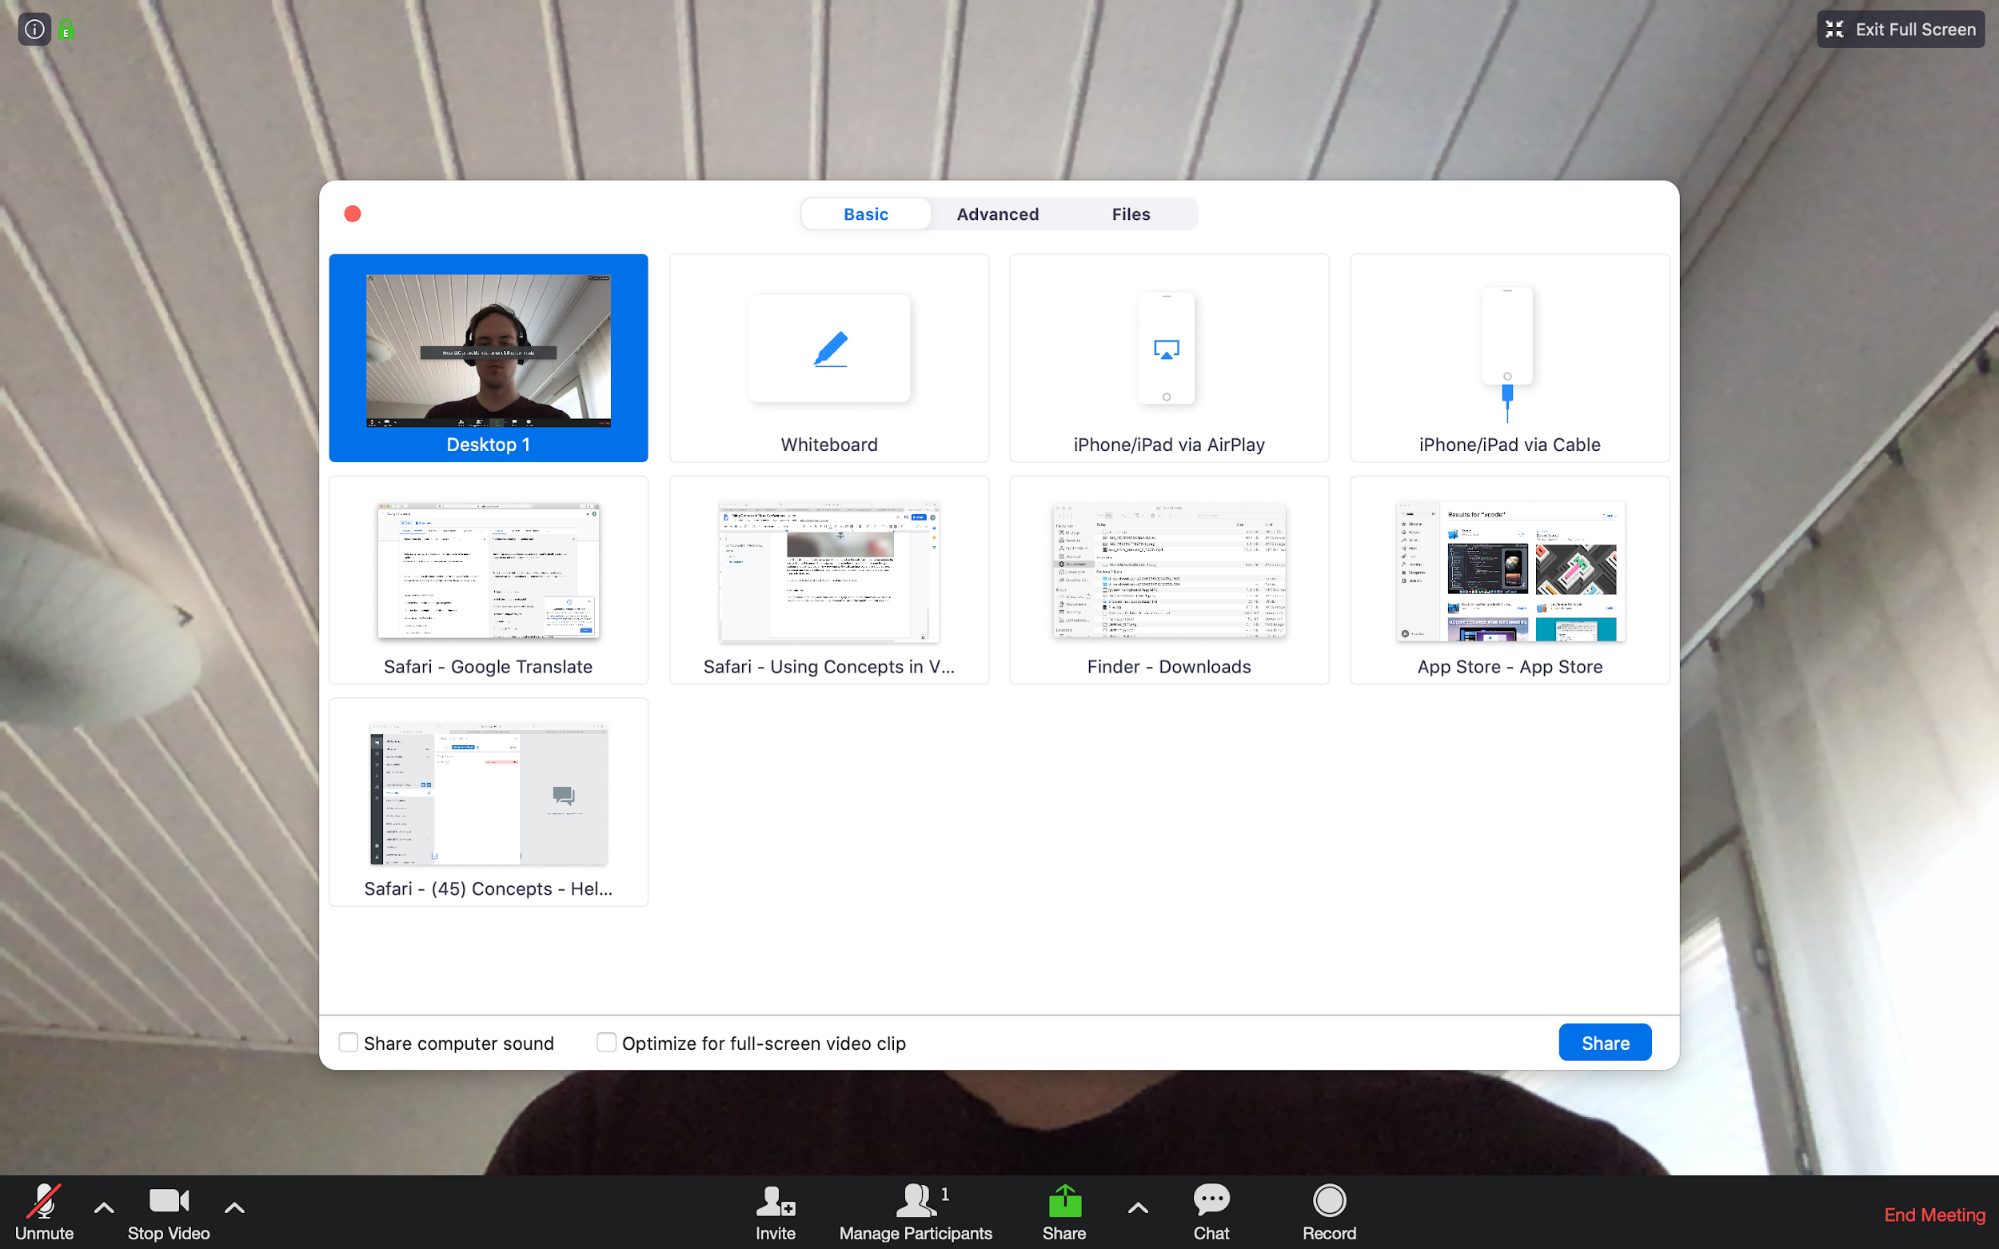1999x1249 pixels.
Task: Switch to the Advanced tab
Action: coord(997,213)
